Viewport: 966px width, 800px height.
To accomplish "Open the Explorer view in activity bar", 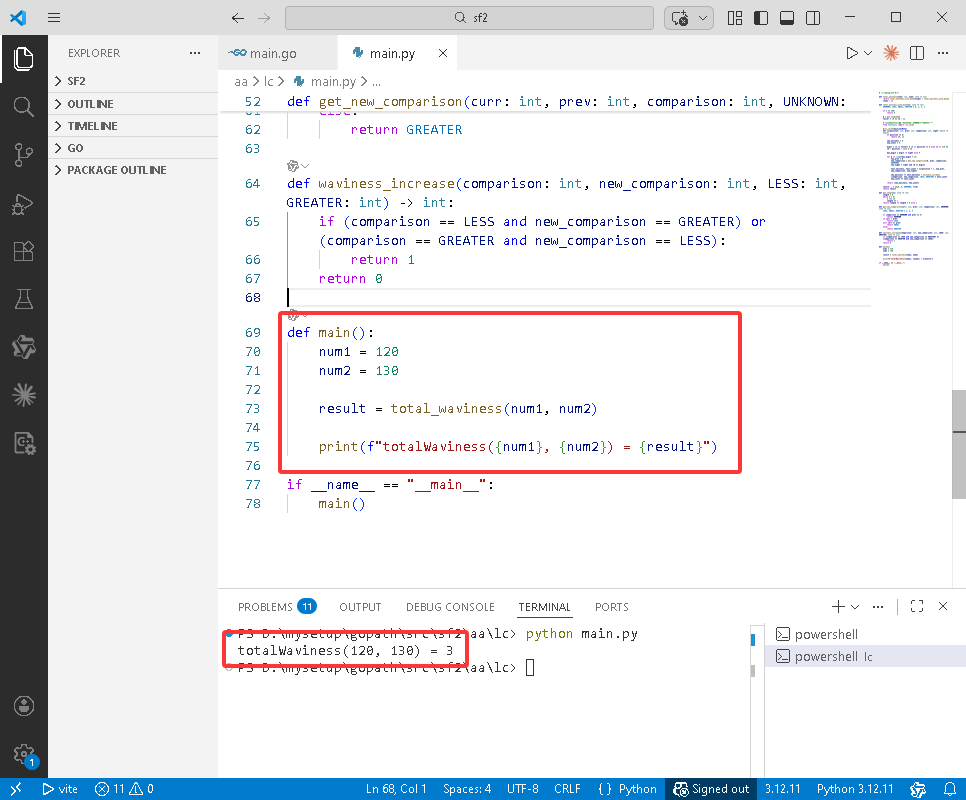I will [23, 59].
